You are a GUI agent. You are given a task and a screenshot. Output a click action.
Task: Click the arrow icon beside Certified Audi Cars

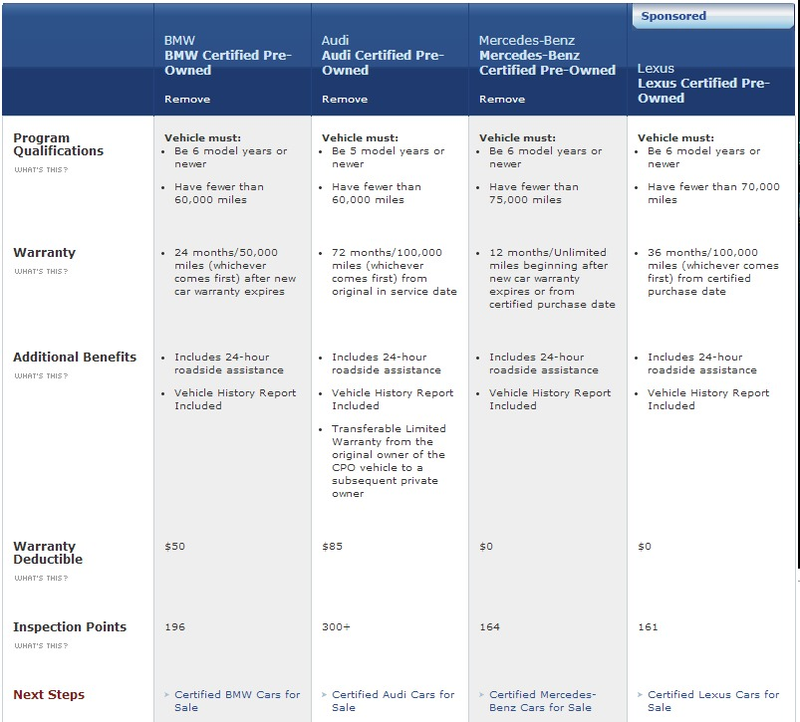(324, 694)
